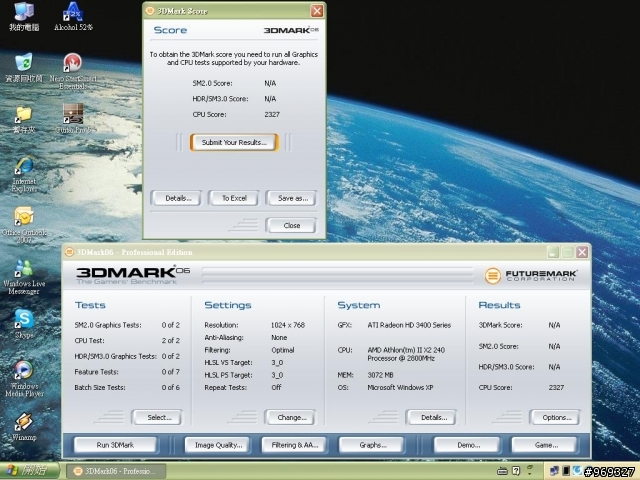Click the 3DMark06 Professional Edition title bar icon

pyautogui.click(x=69, y=252)
